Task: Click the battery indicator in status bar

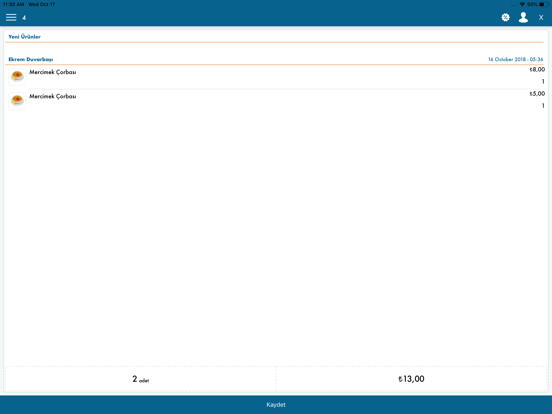Action: coord(544,4)
